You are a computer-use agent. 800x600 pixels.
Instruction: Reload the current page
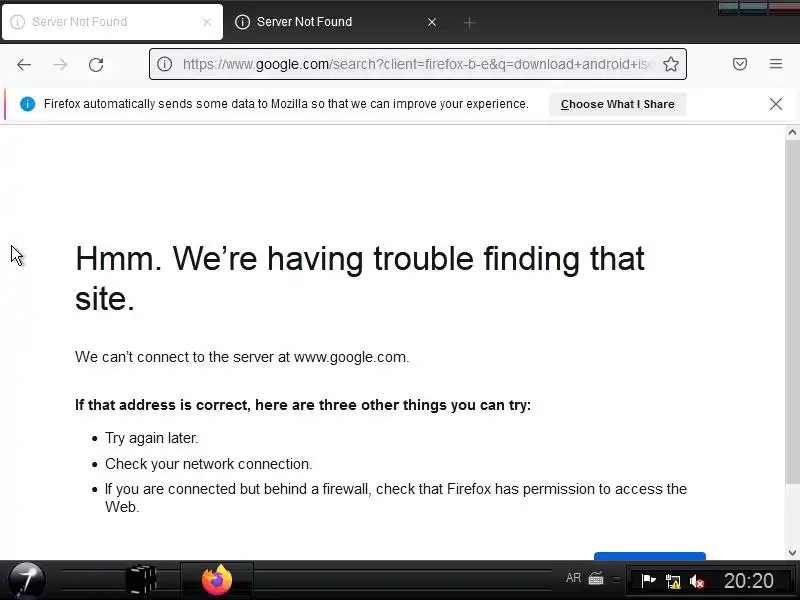[x=96, y=64]
